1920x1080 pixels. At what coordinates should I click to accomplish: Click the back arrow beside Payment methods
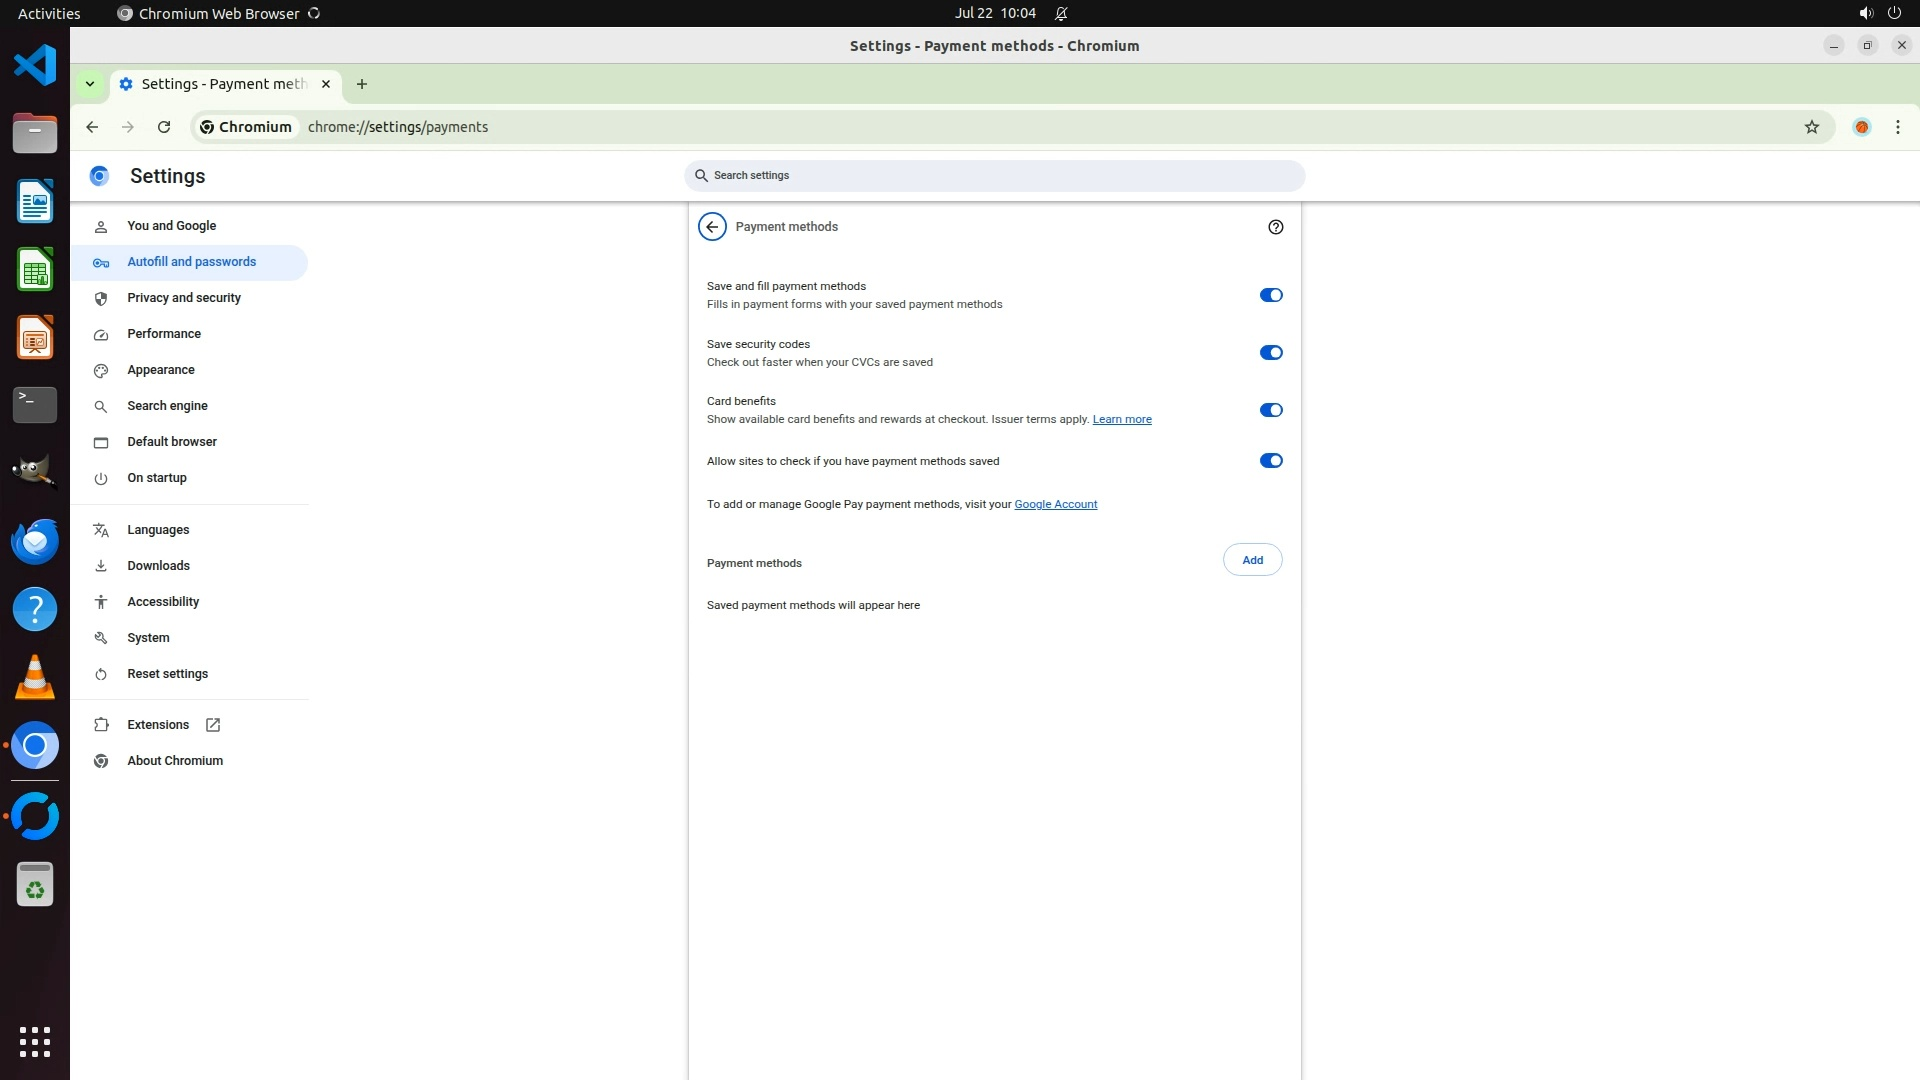click(x=712, y=227)
